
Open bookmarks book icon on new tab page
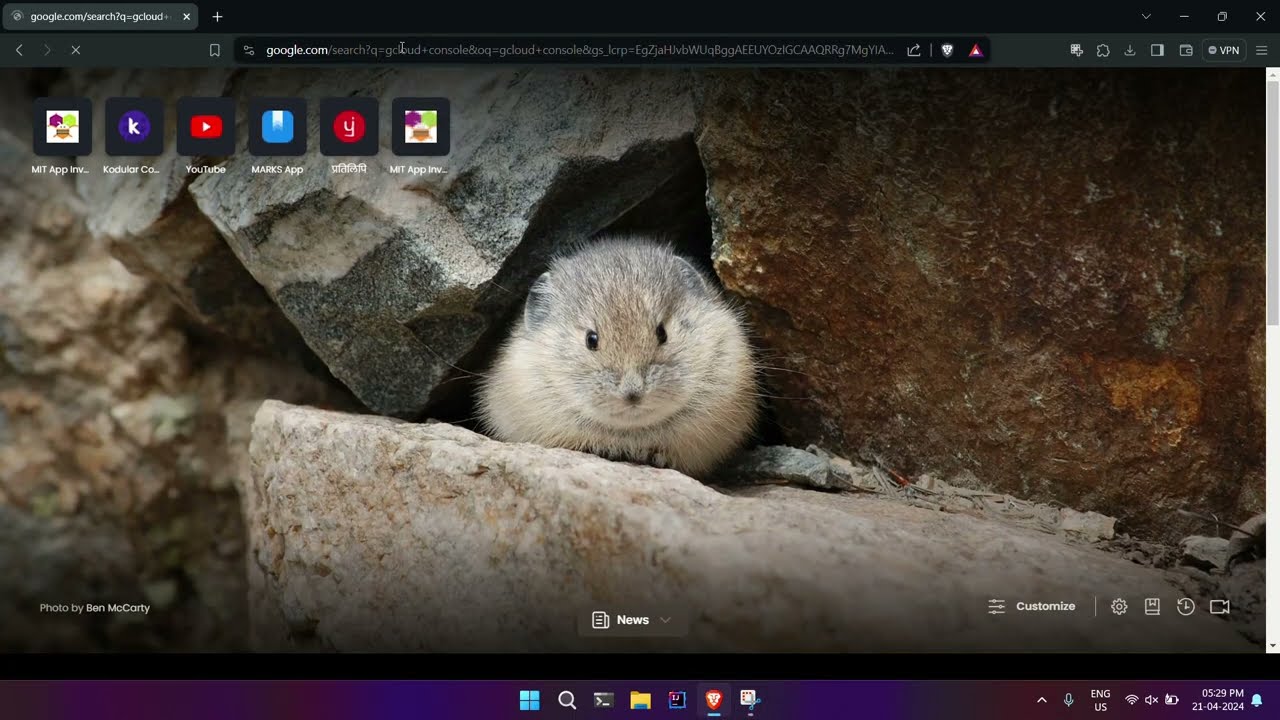click(1152, 607)
